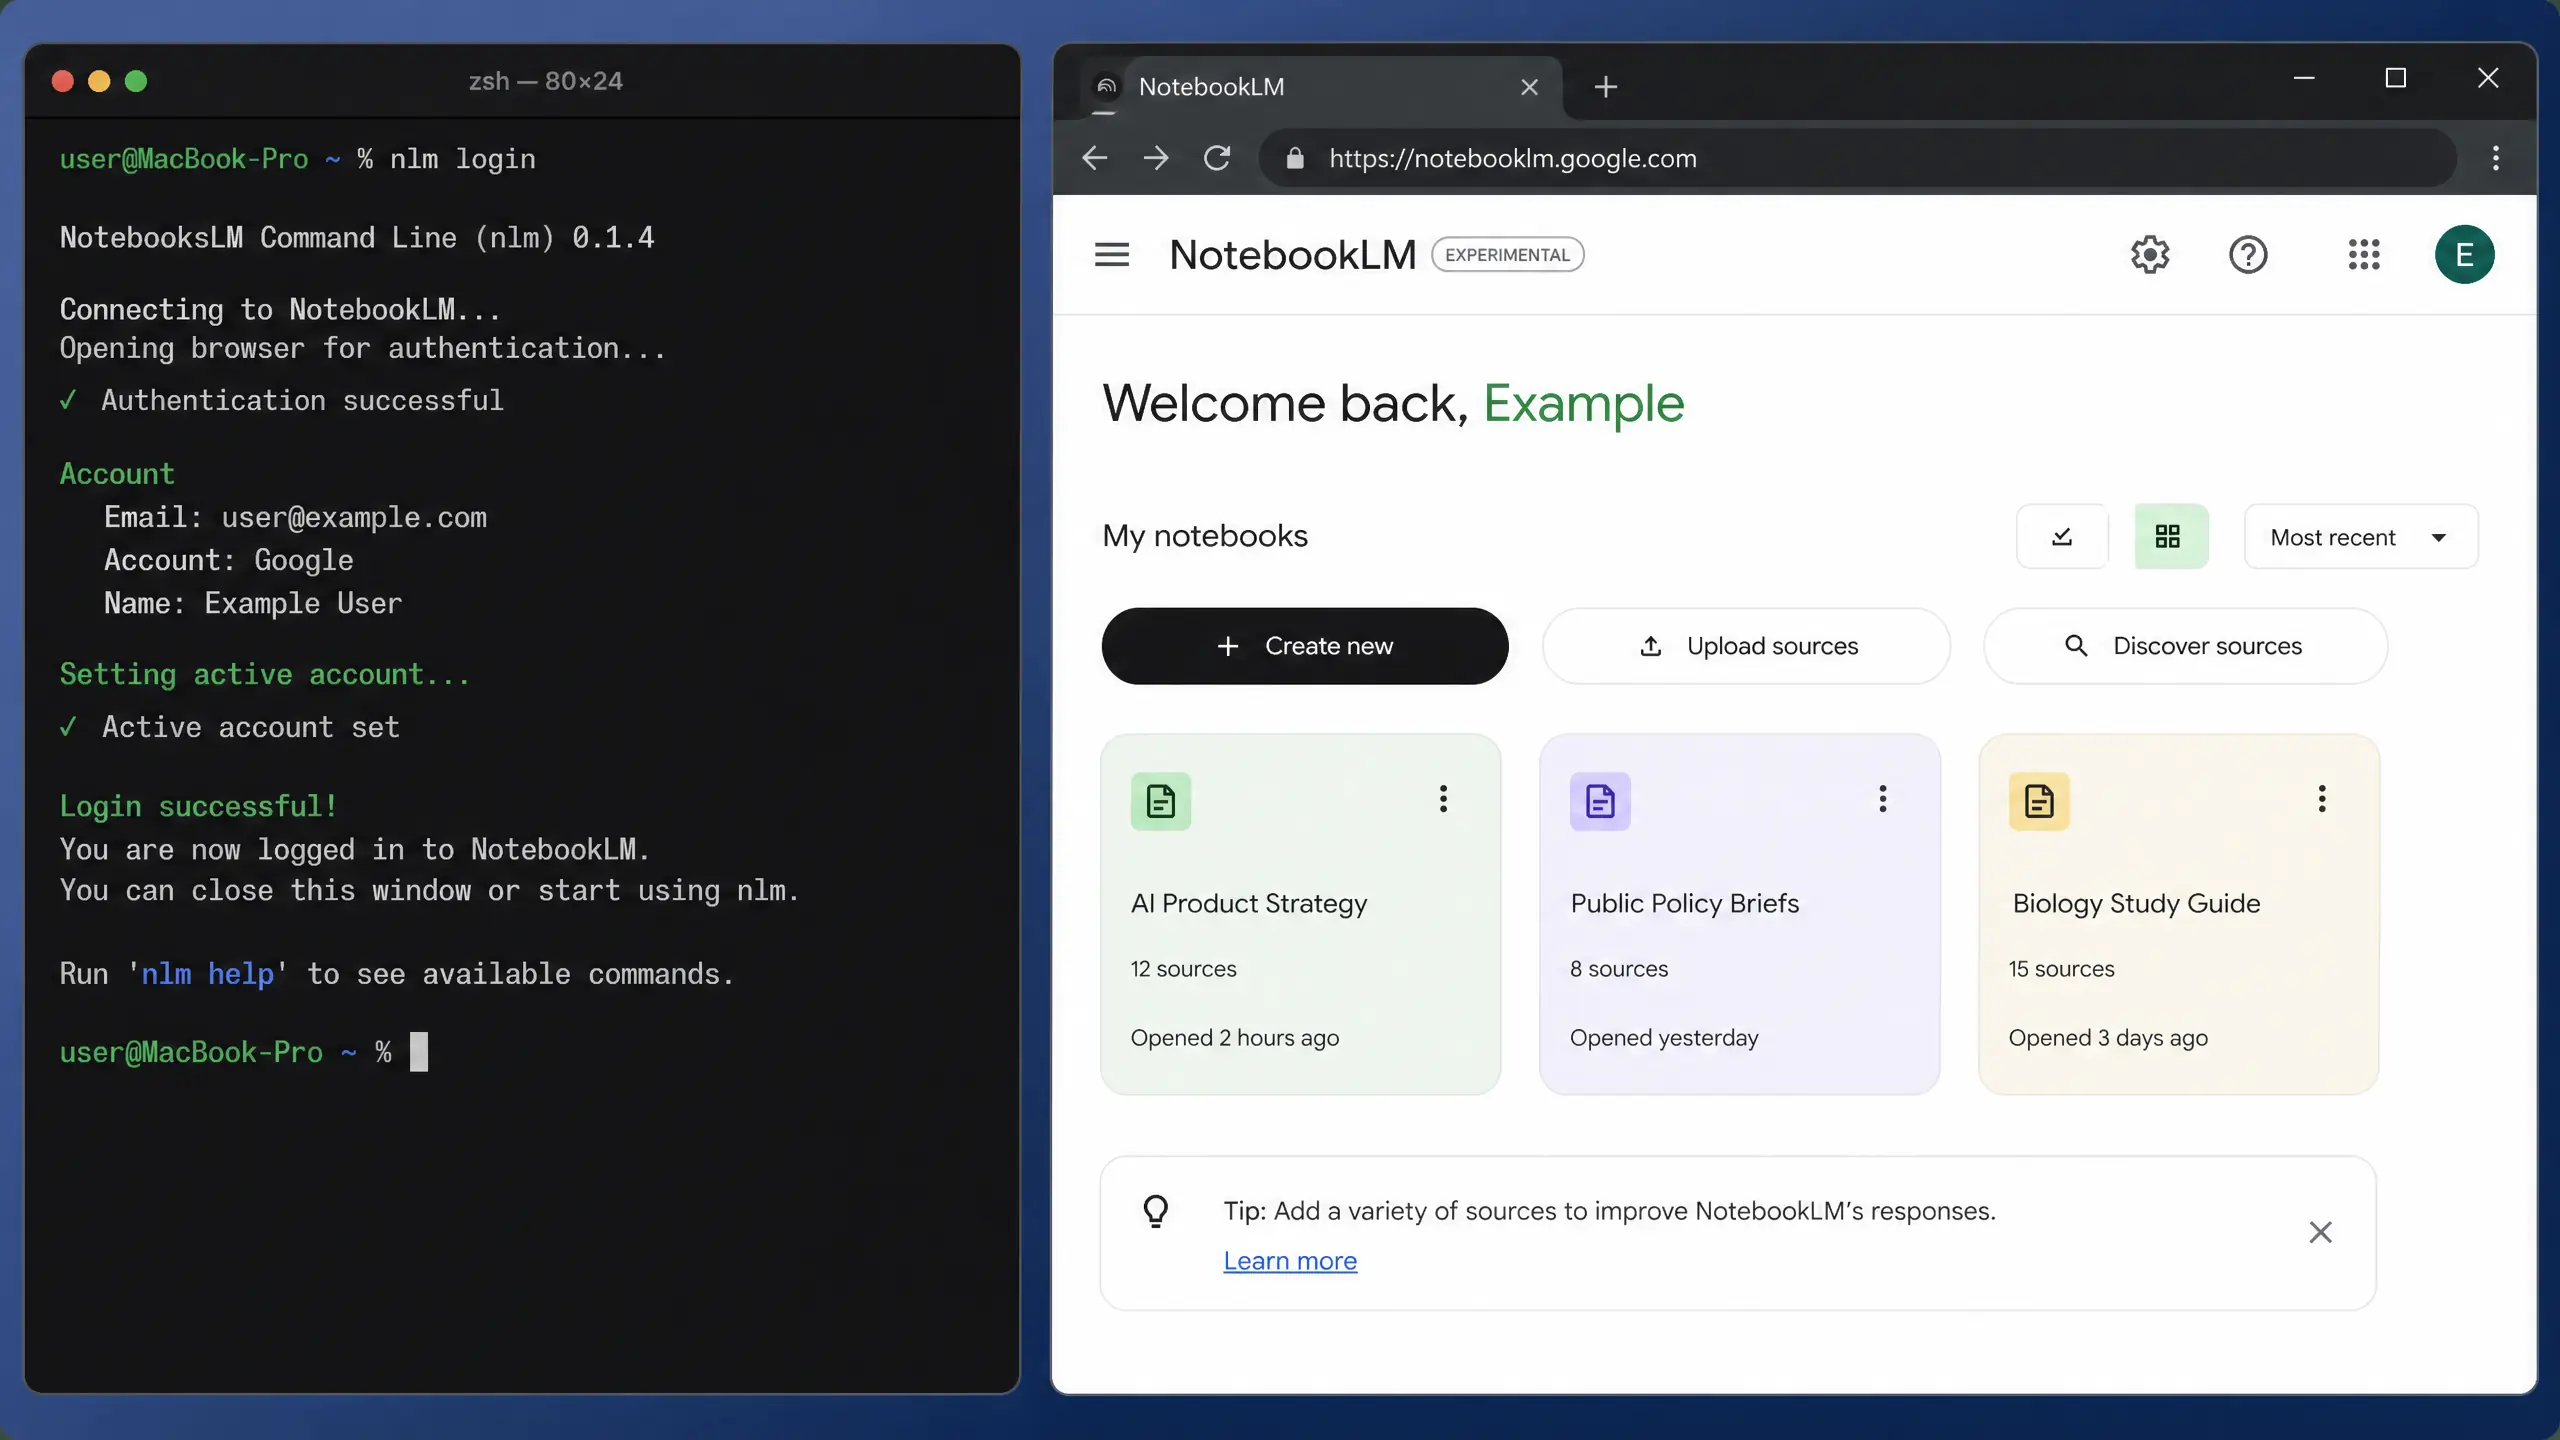
Task: Click the terminal title 'zsh — 80×24'
Action: pyautogui.click(x=546, y=81)
